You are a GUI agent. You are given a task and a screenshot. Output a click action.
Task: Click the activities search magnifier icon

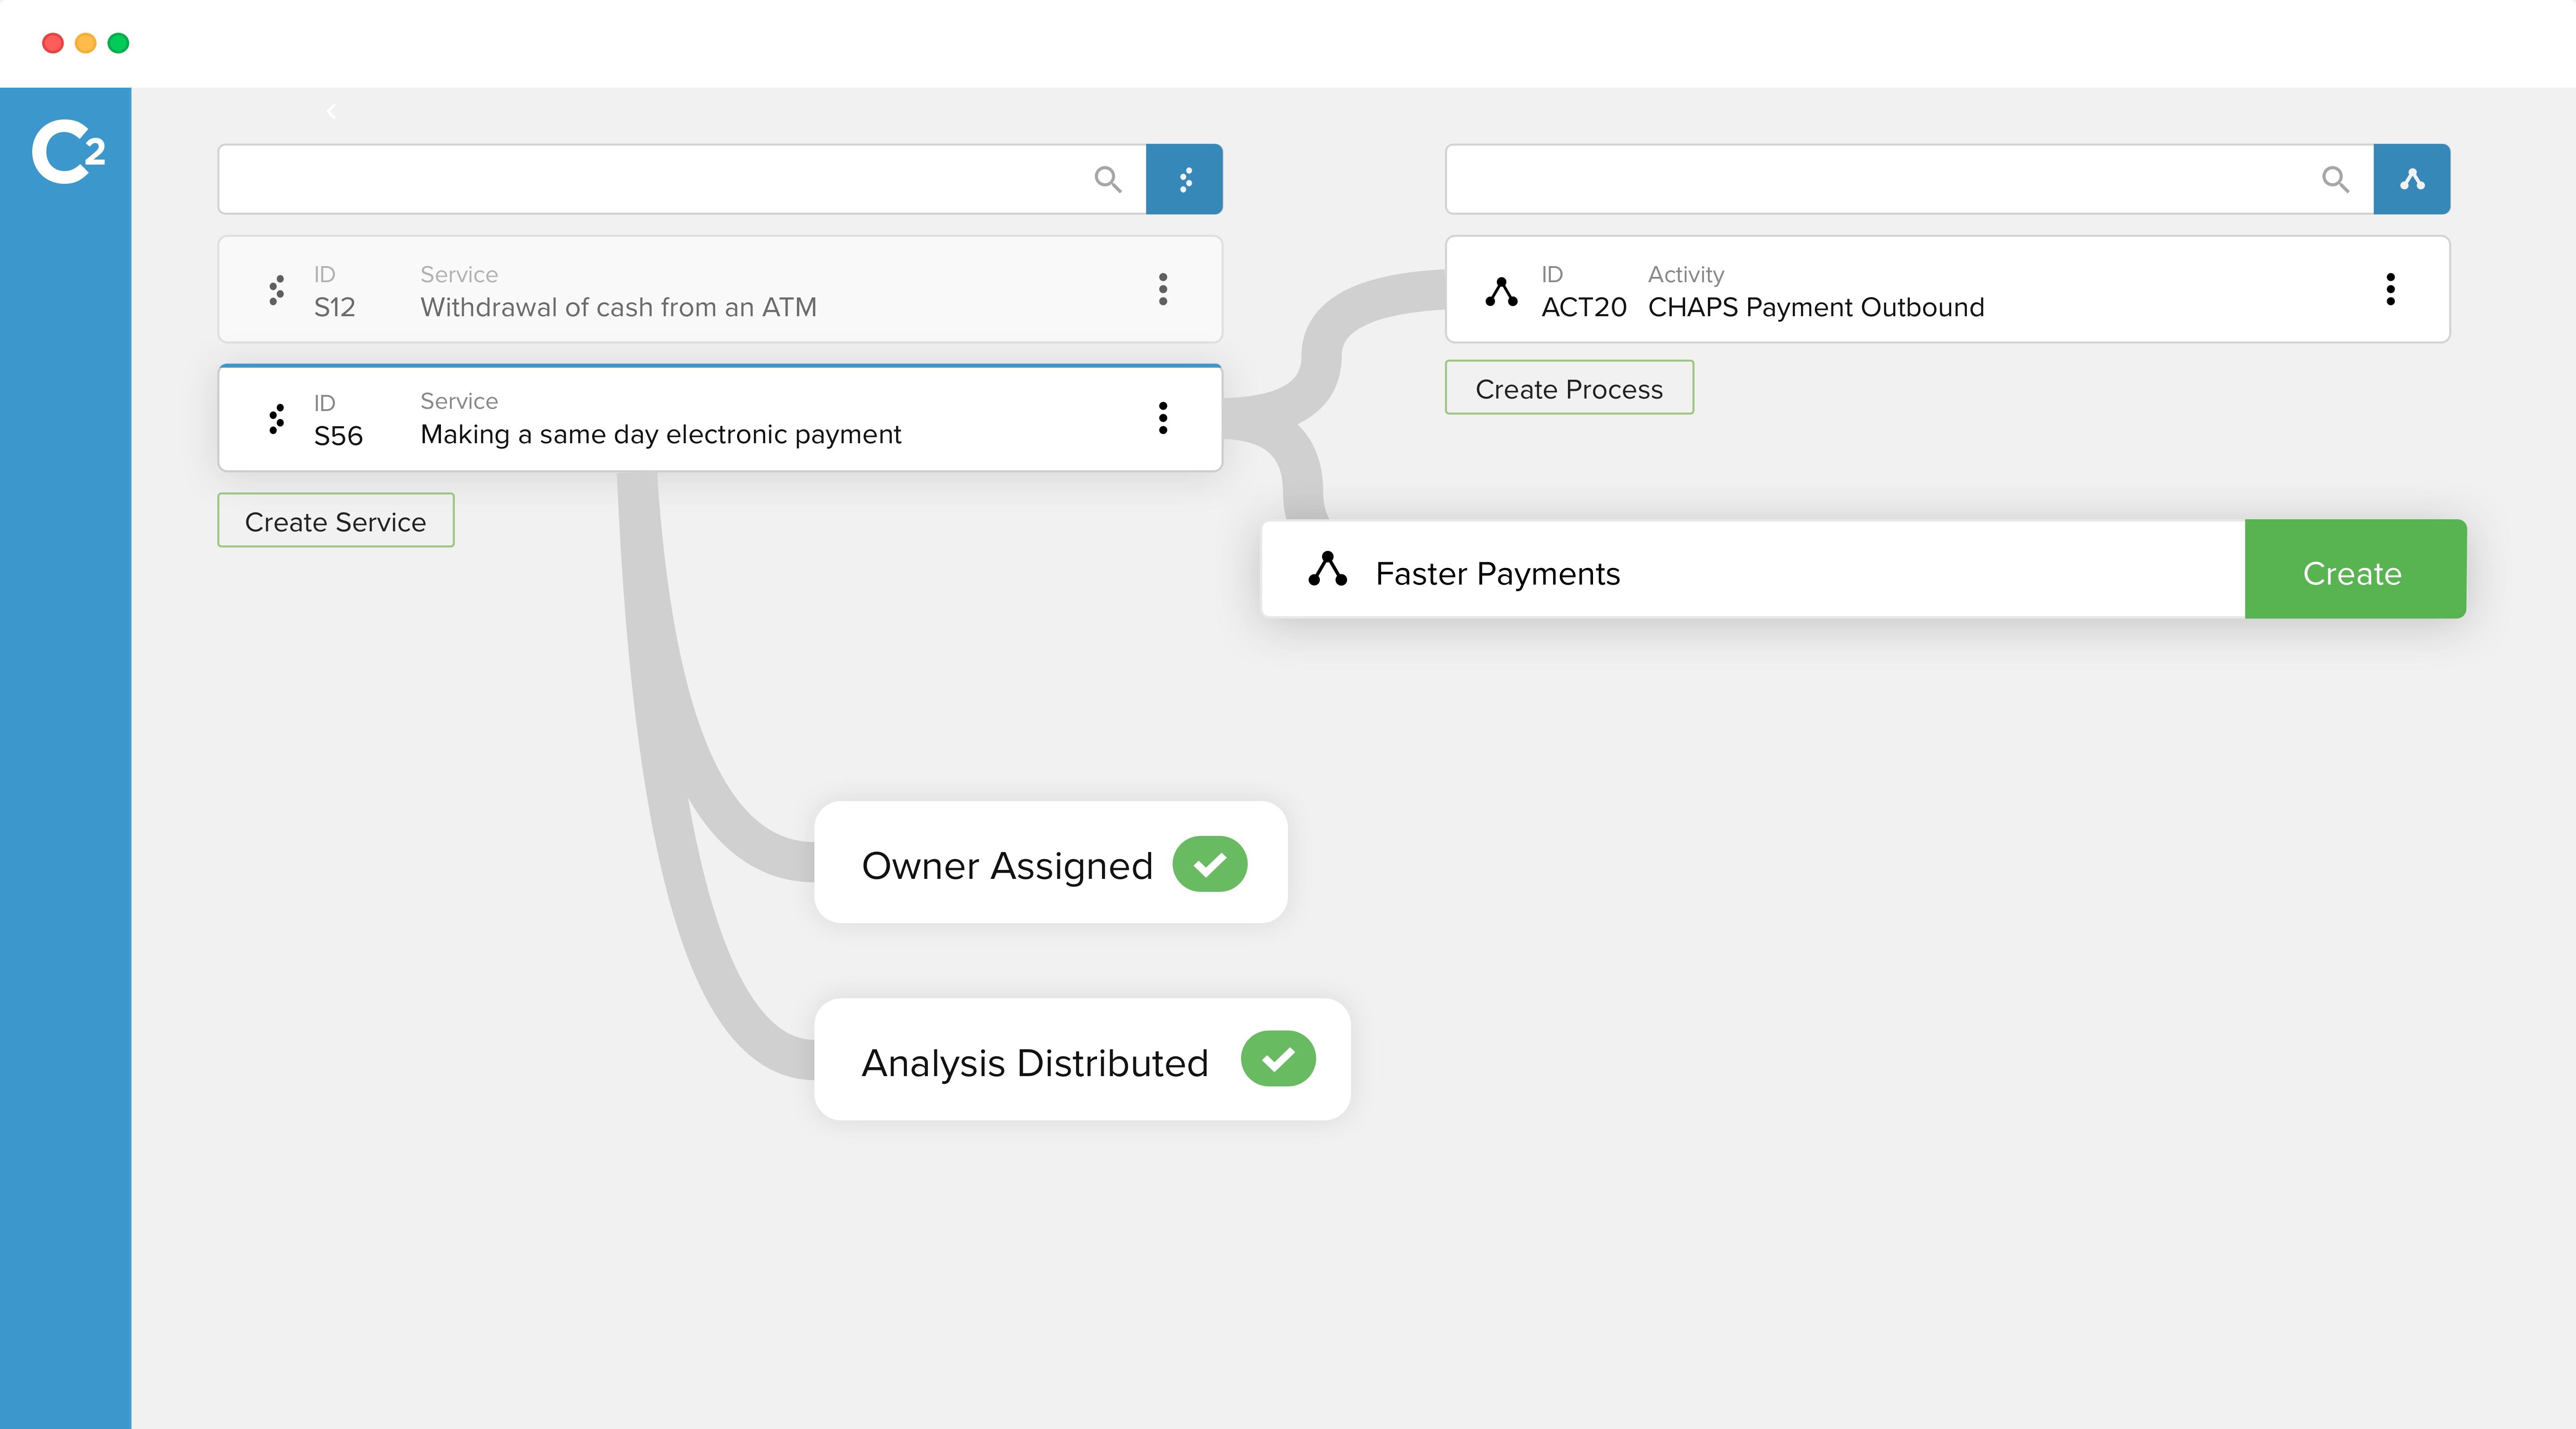coord(2334,179)
